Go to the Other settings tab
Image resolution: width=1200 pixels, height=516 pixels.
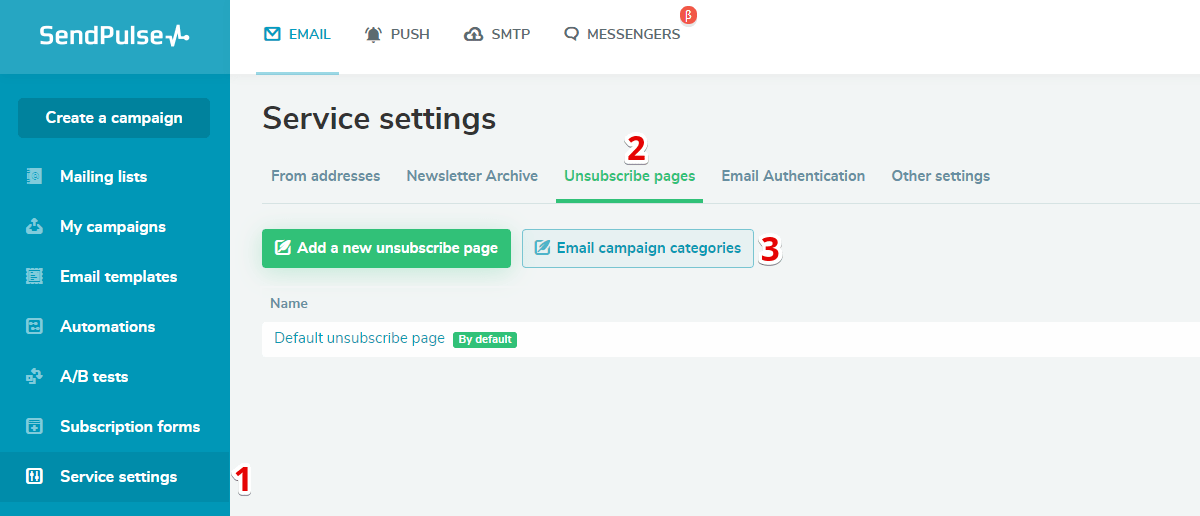tap(940, 176)
